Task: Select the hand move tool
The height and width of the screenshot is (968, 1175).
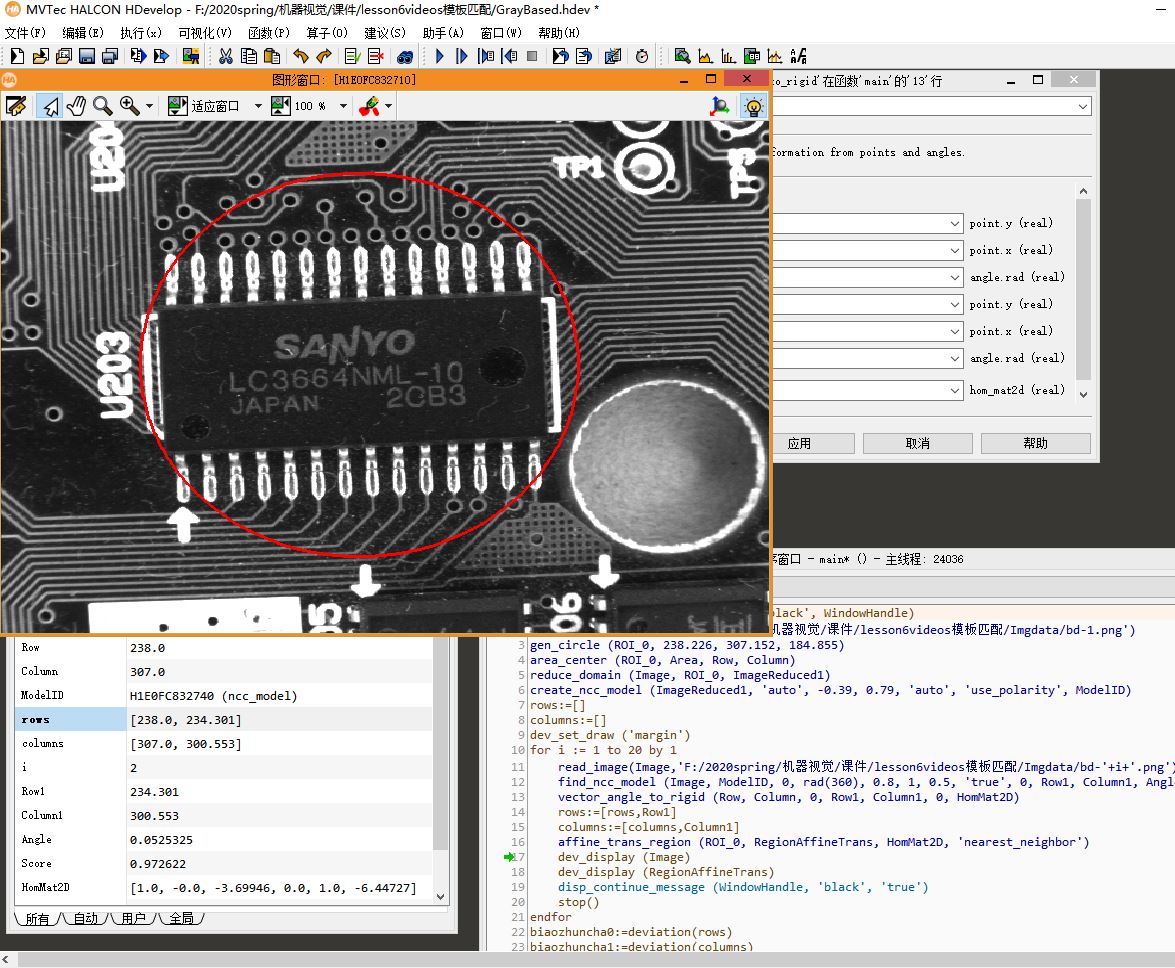Action: coord(76,106)
